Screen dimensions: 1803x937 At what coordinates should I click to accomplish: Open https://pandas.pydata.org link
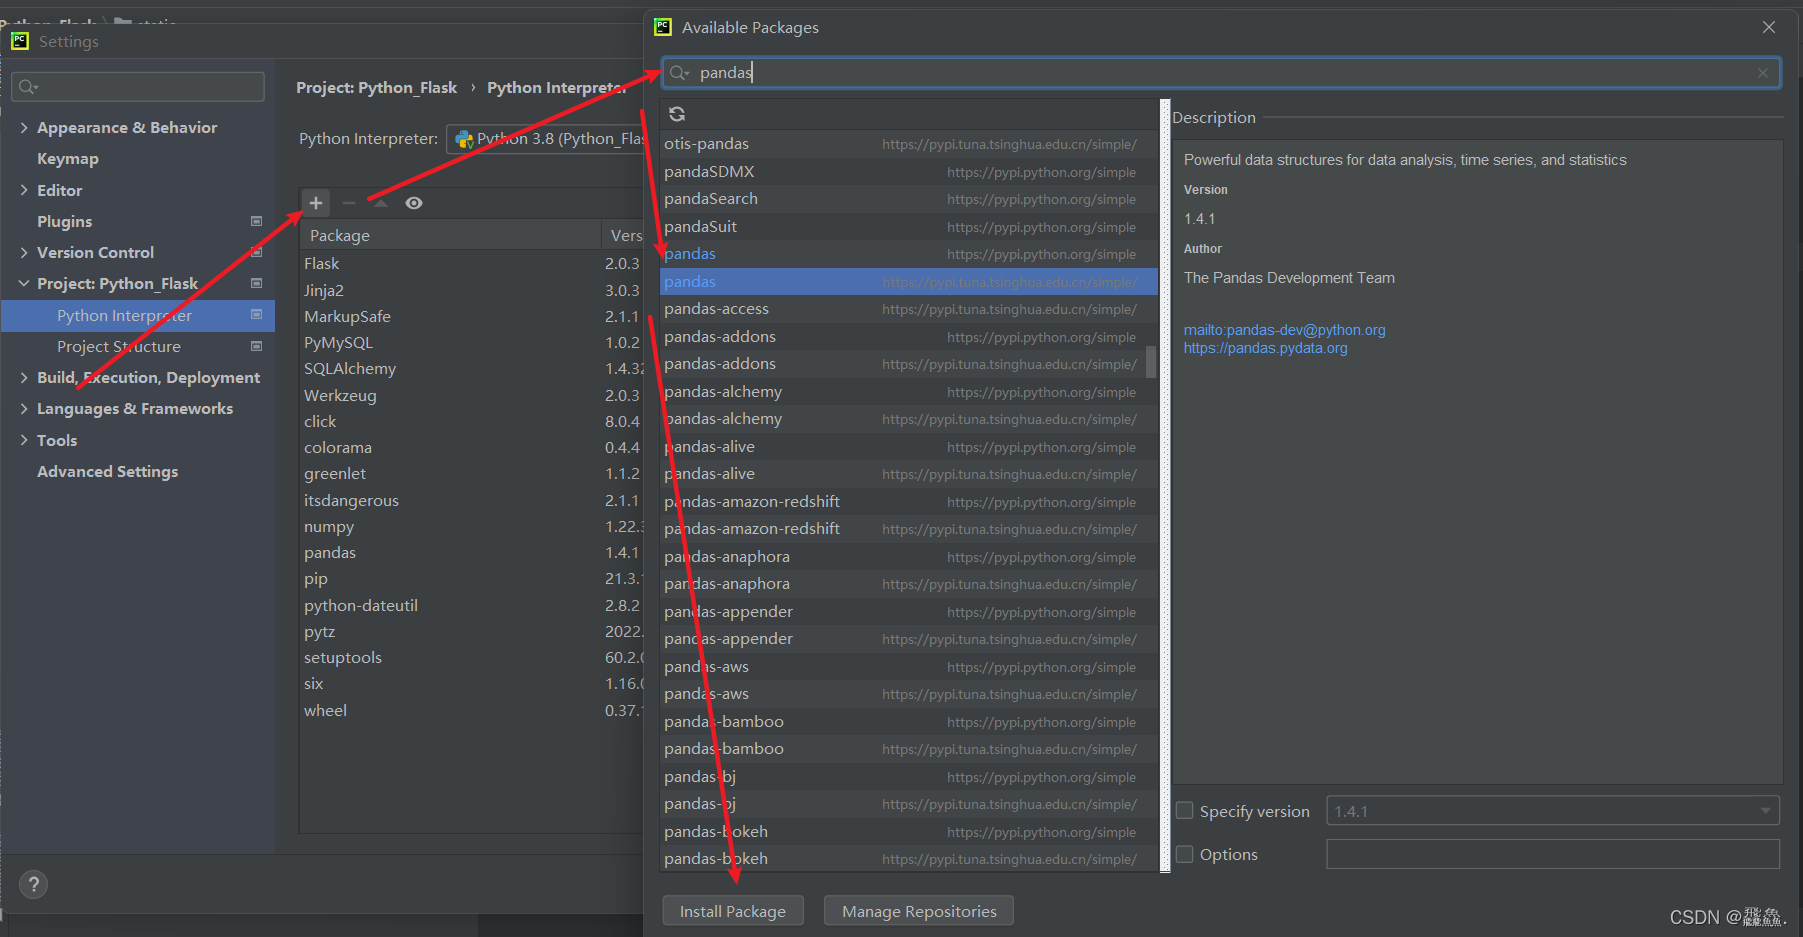(x=1266, y=348)
